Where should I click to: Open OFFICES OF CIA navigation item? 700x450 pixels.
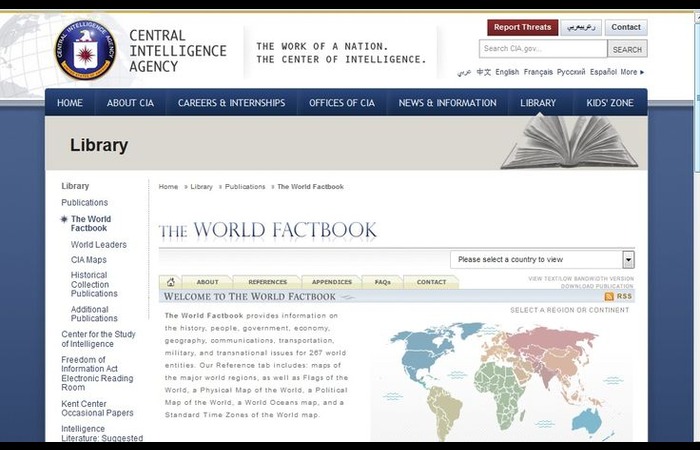click(x=342, y=103)
